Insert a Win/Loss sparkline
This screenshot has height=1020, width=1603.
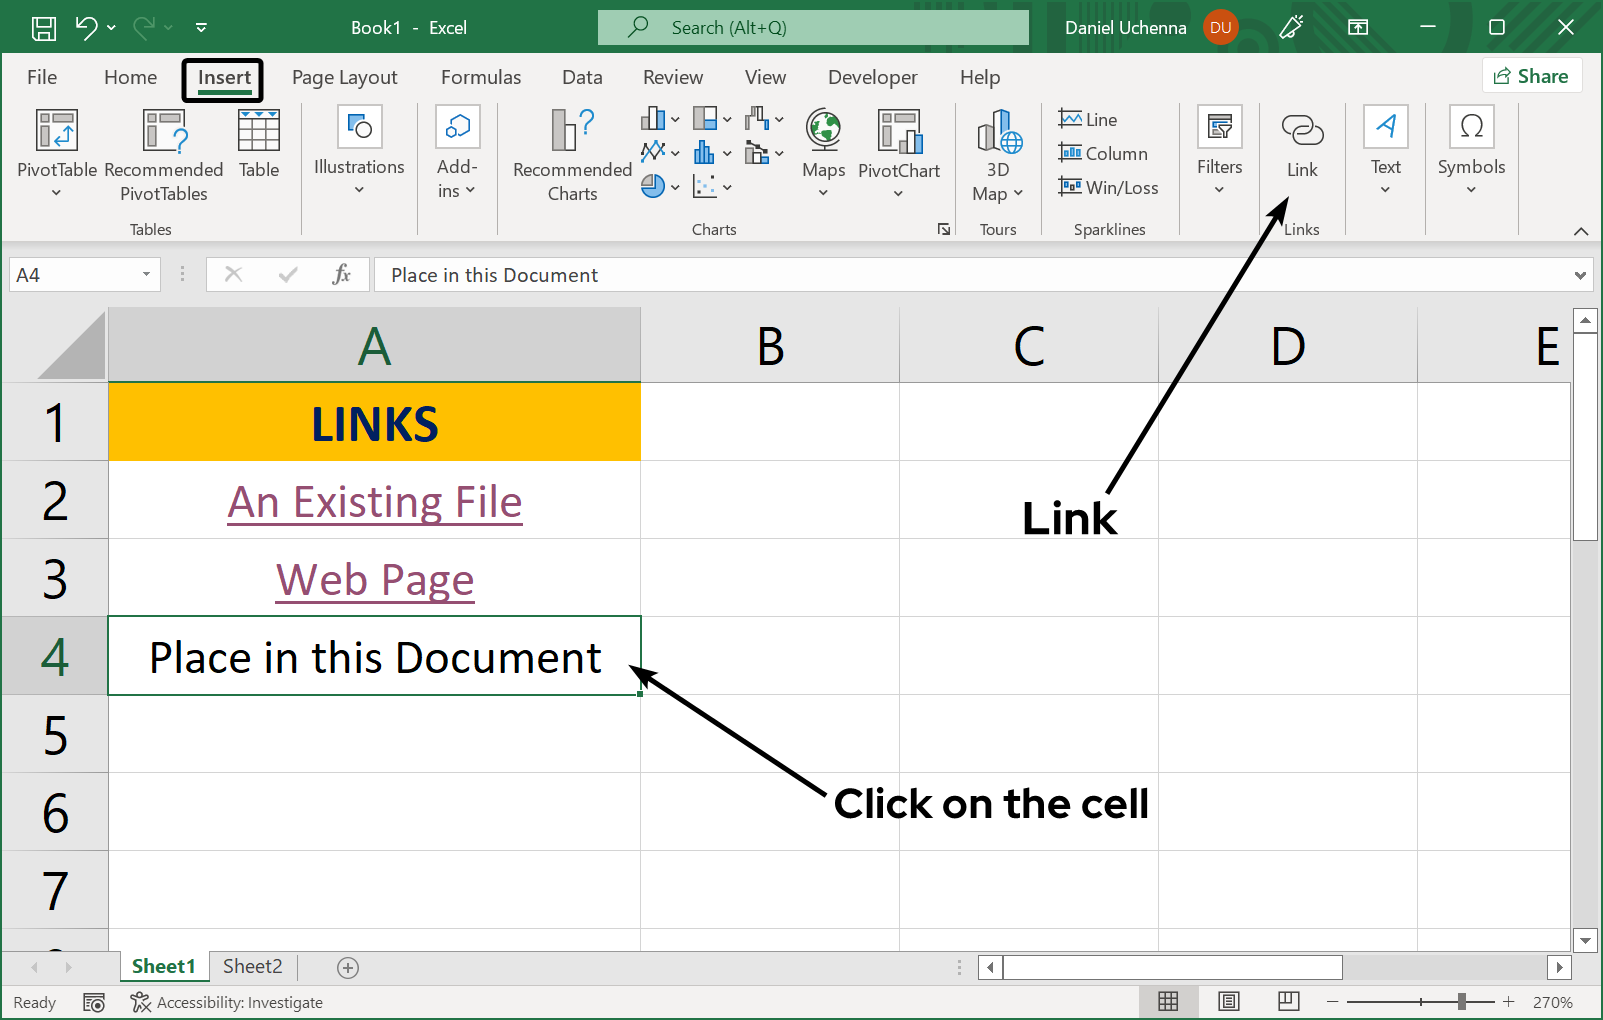[1109, 187]
